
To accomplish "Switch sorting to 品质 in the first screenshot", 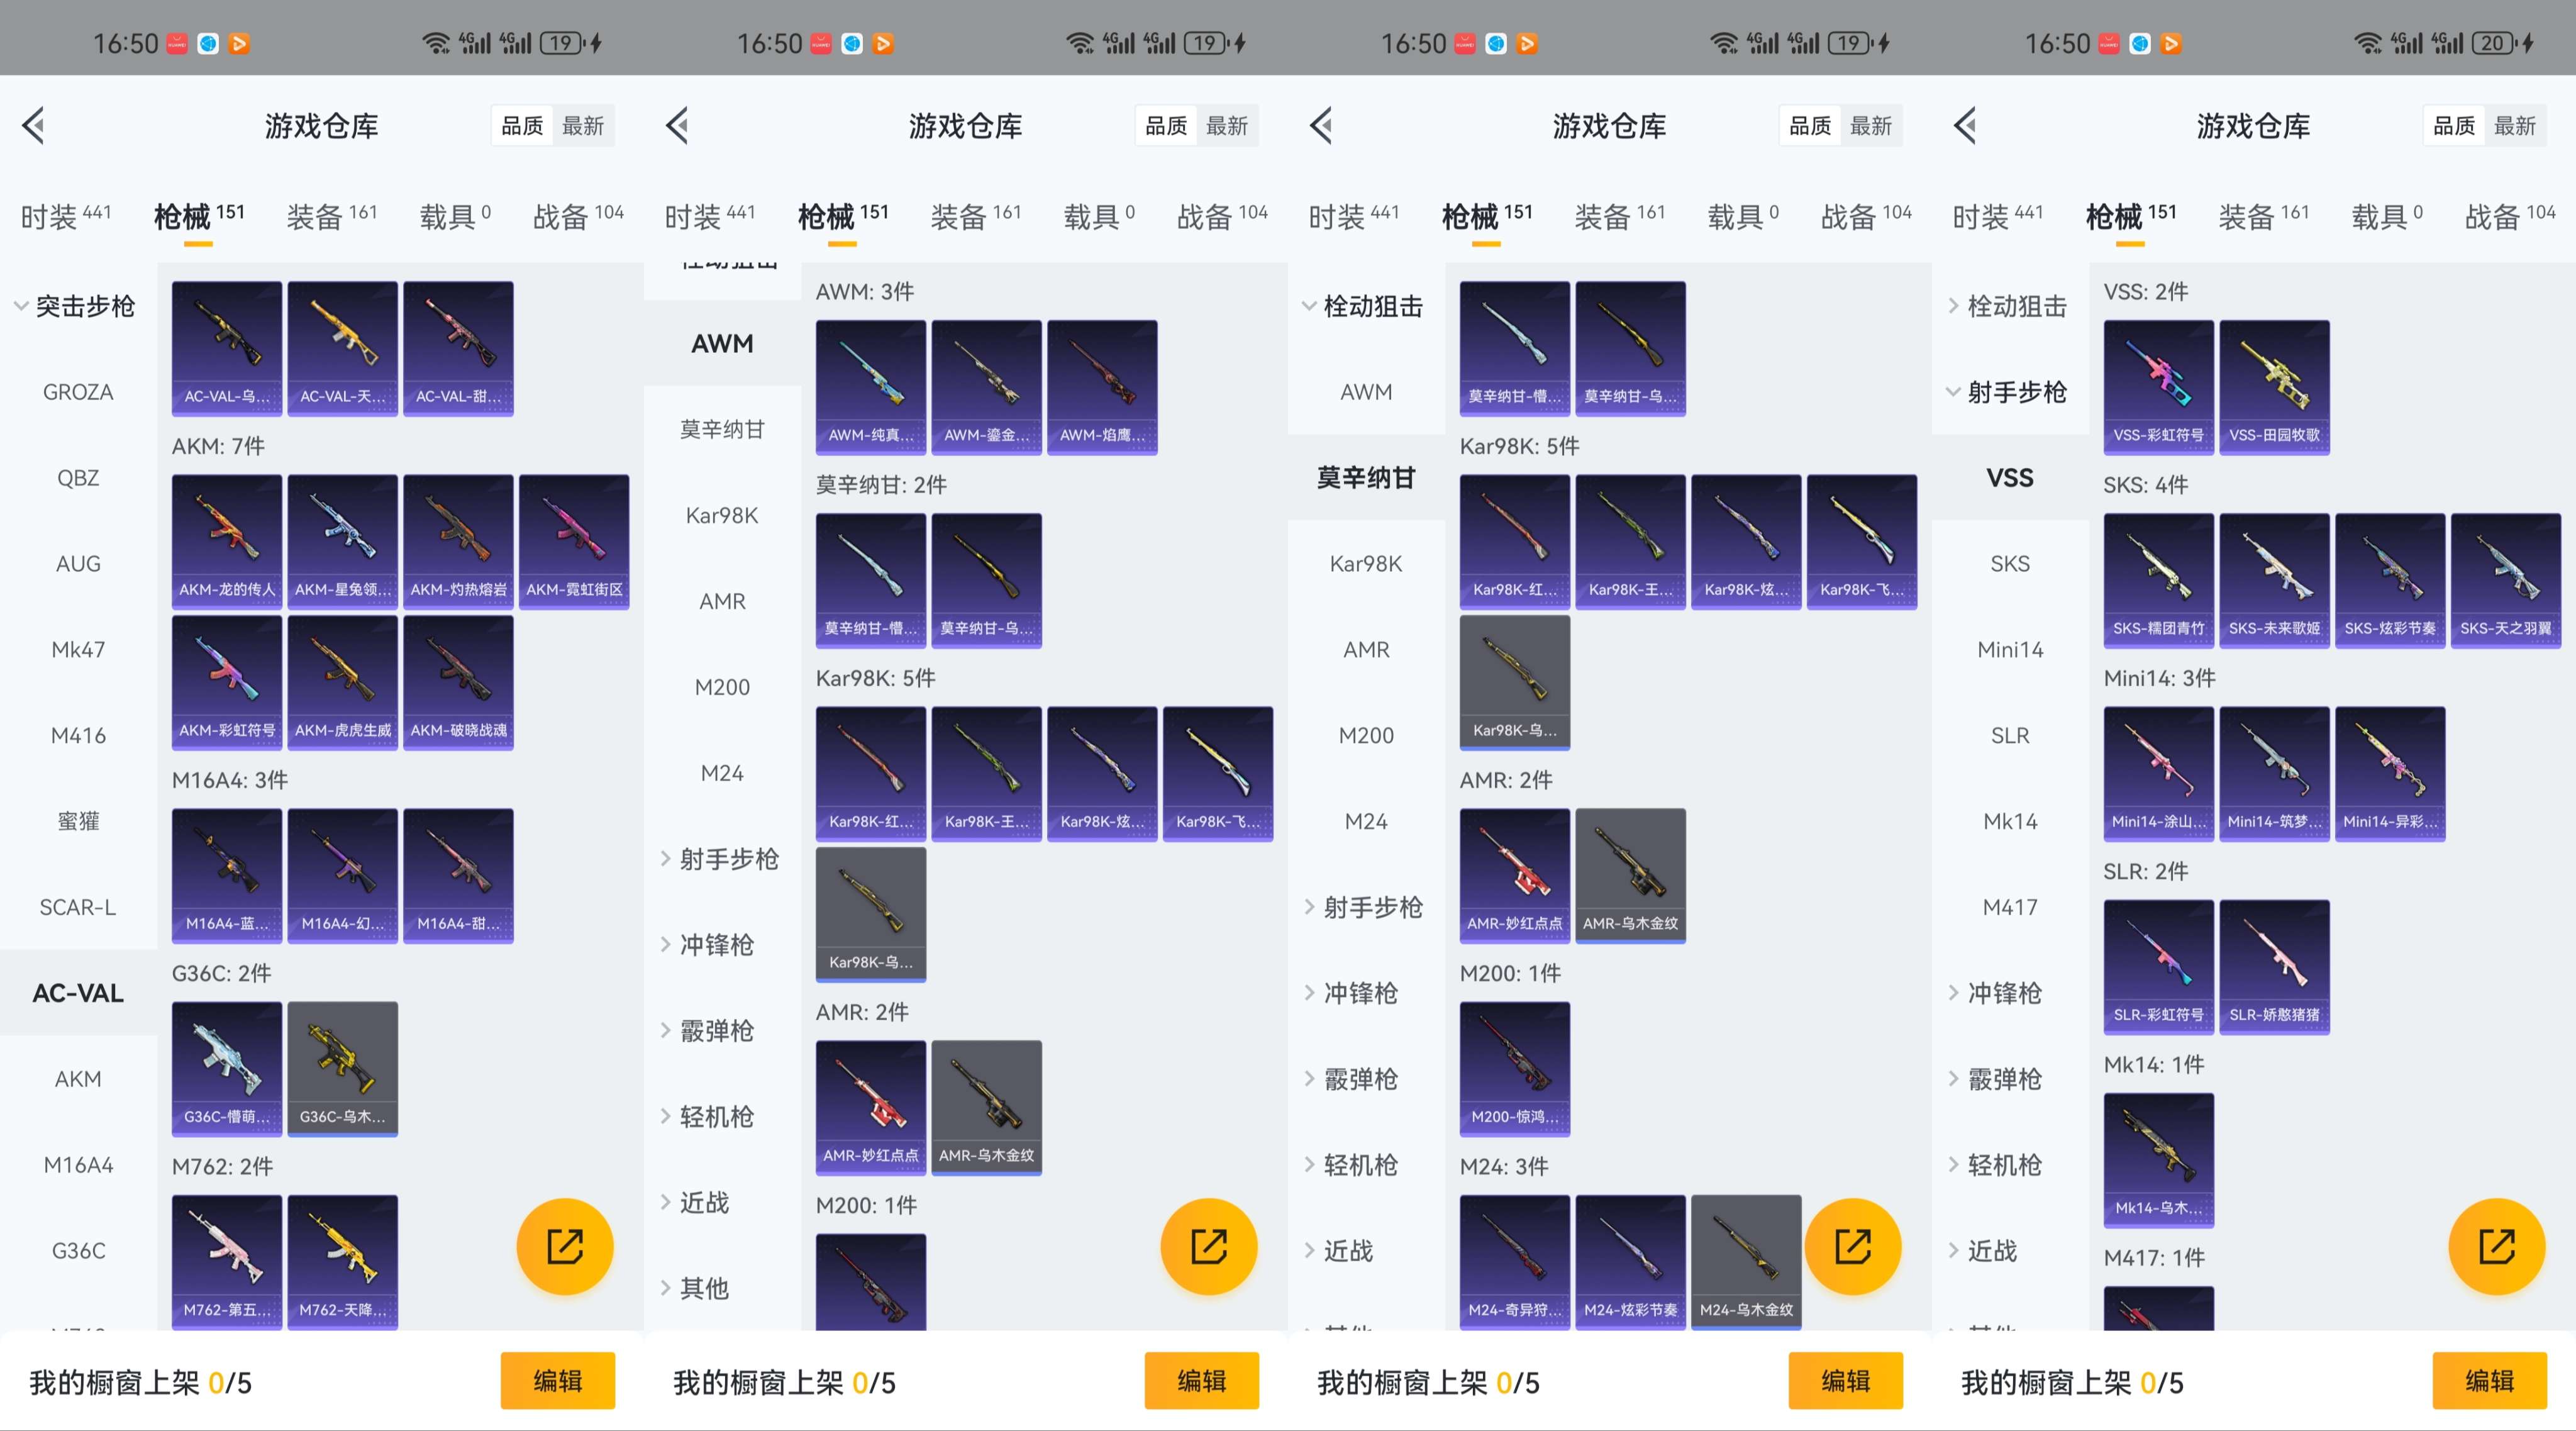I will coord(522,126).
